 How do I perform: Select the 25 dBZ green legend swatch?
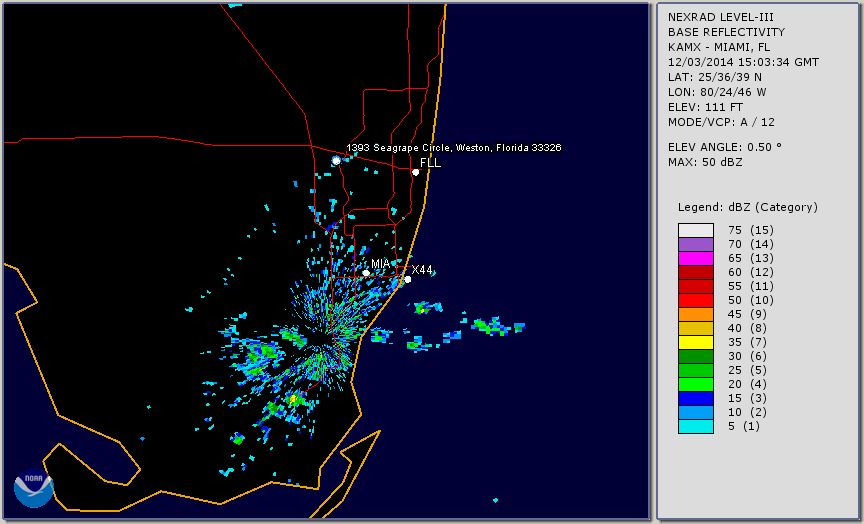tap(696, 370)
